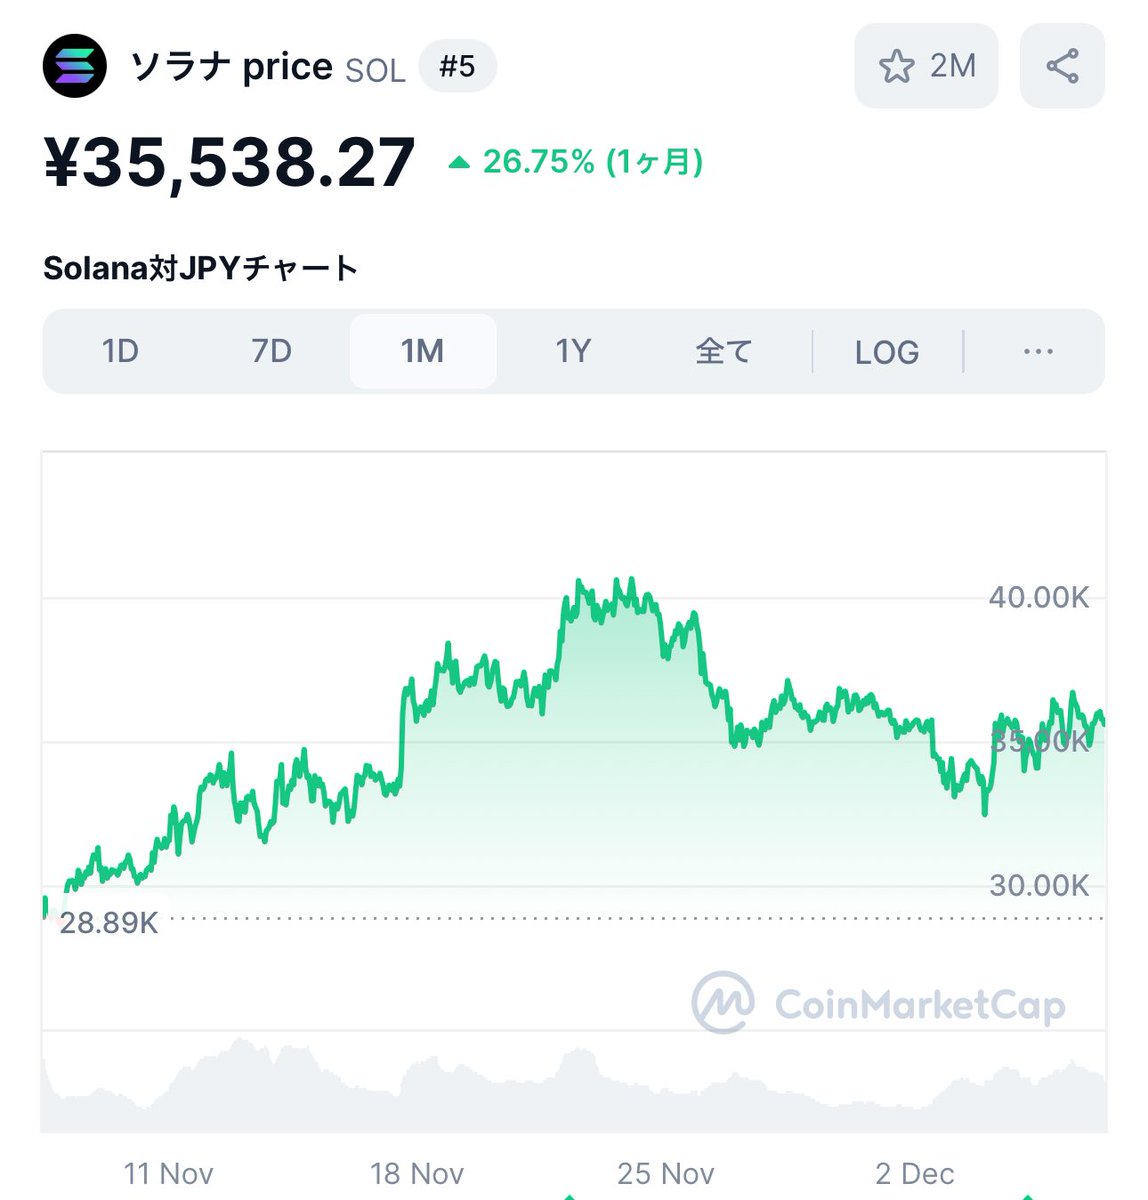Click the 11 Nov date label
1148x1200 pixels.
pyautogui.click(x=168, y=1173)
